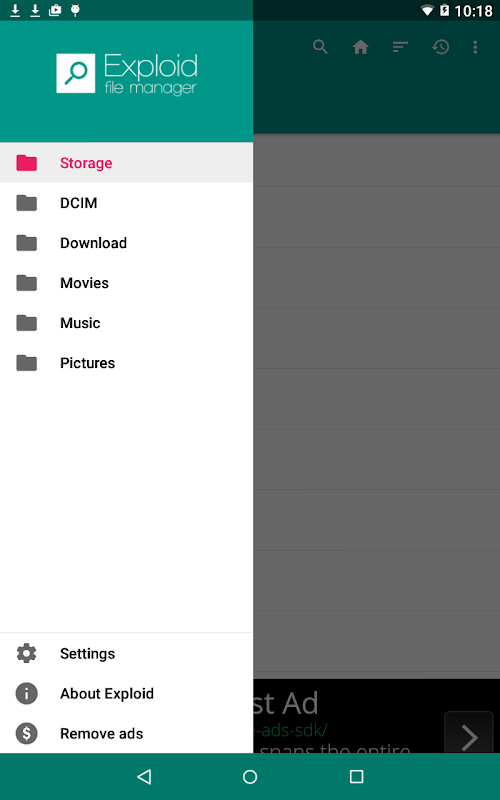Click the Exploid file manager logo
500x800 pixels.
(127, 73)
